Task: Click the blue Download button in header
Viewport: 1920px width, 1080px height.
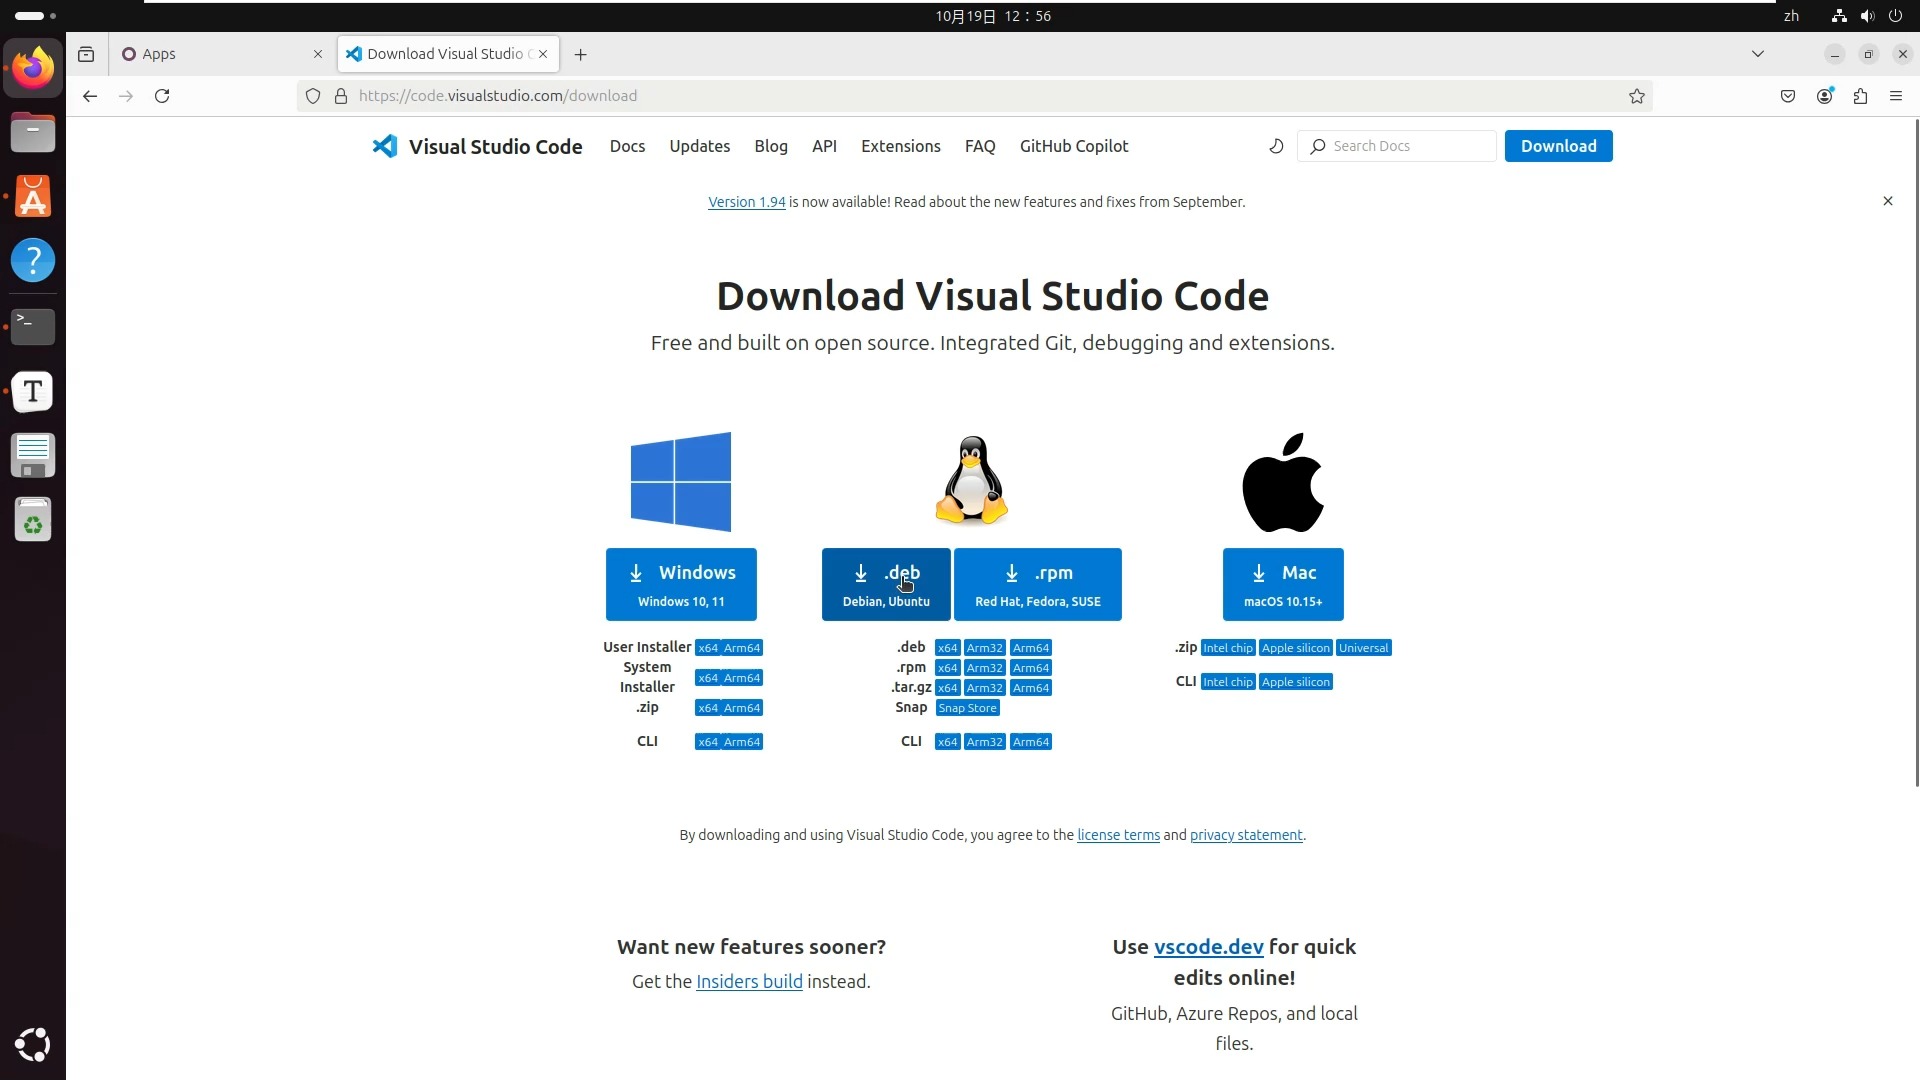Action: tap(1558, 146)
